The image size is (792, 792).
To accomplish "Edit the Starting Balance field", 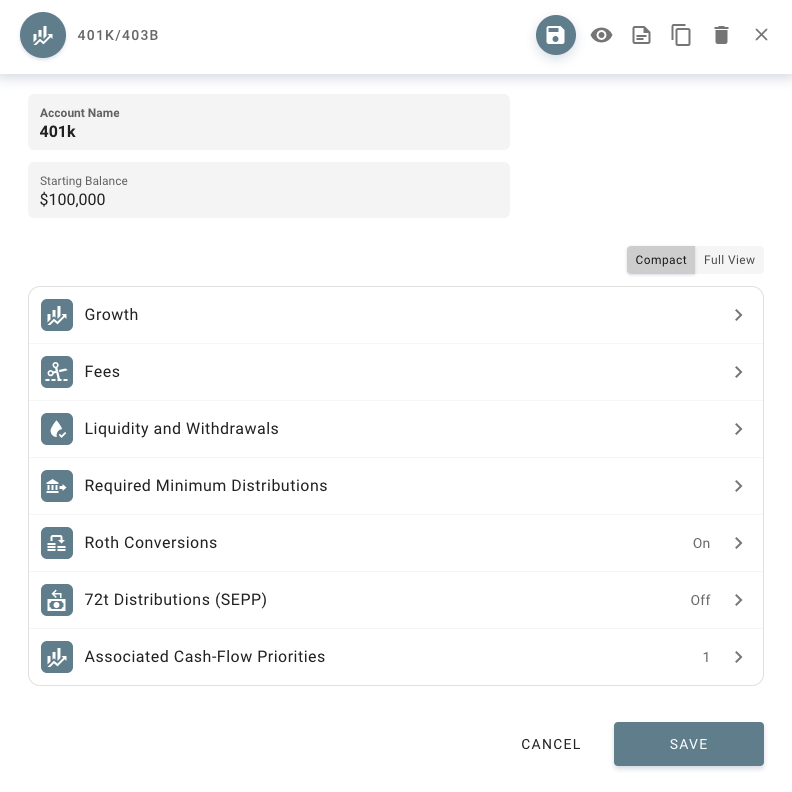I will [269, 190].
